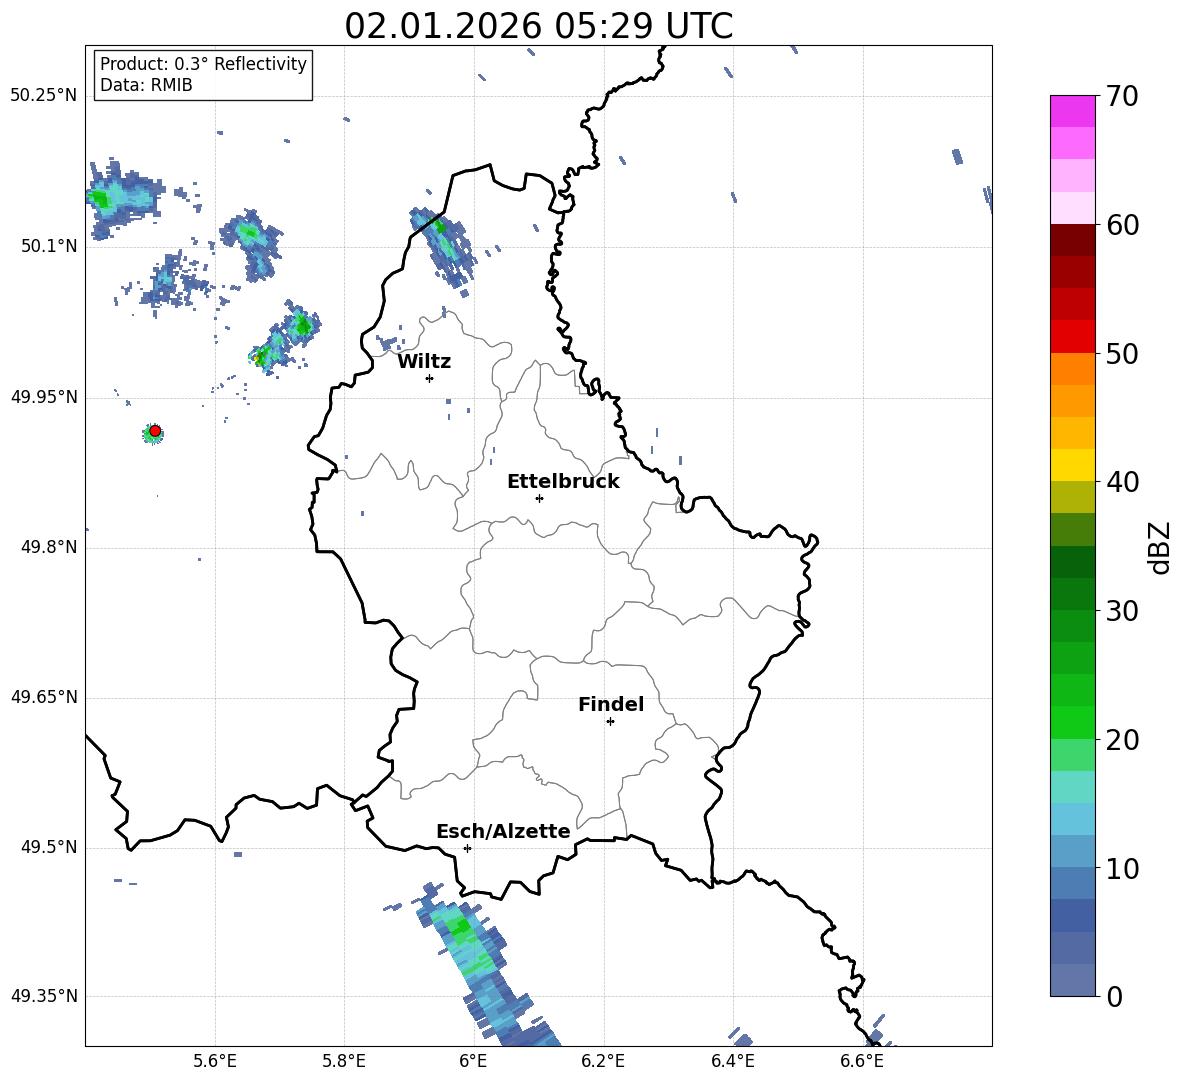Click the 5.8°E longitude label
Viewport: 1184px width, 1081px height.
pyautogui.click(x=344, y=1061)
